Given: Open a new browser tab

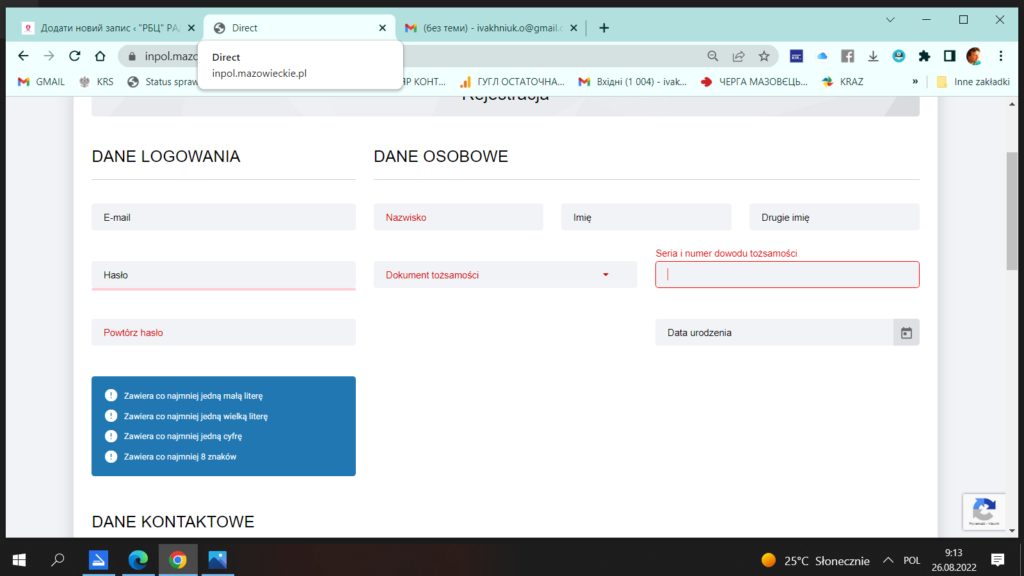Looking at the screenshot, I should (x=604, y=28).
